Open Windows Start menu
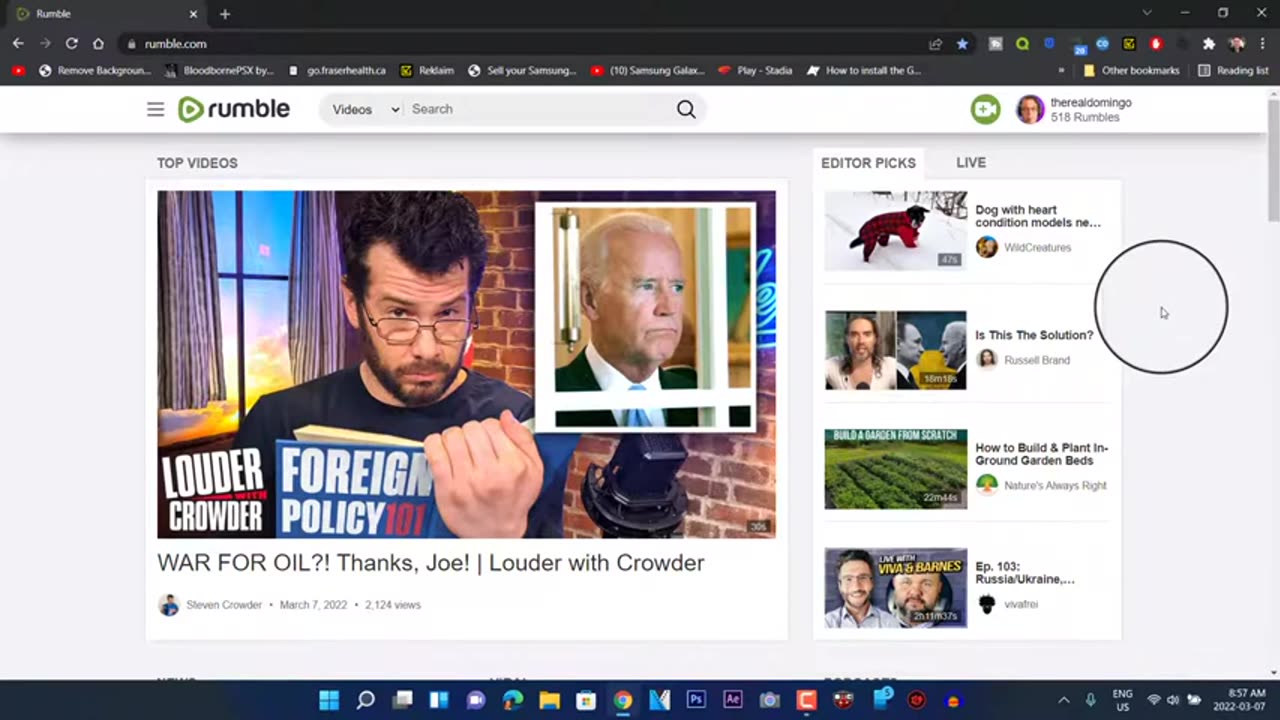 (x=329, y=700)
